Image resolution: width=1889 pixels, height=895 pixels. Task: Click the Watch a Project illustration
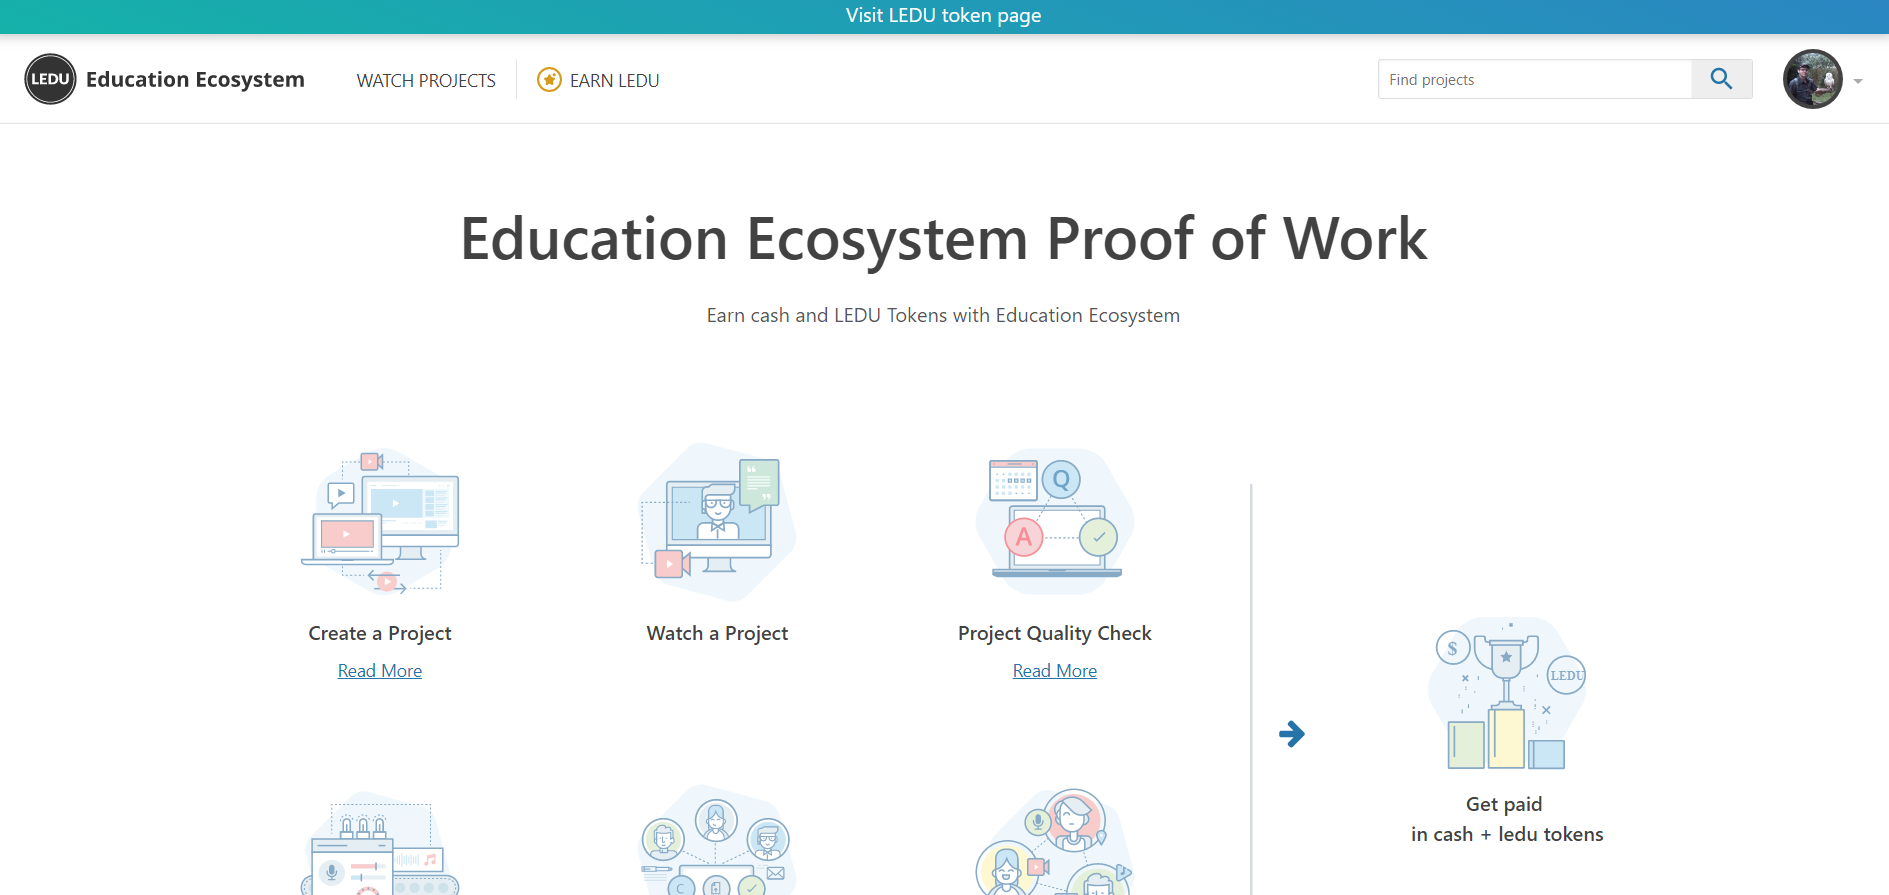pos(717,521)
